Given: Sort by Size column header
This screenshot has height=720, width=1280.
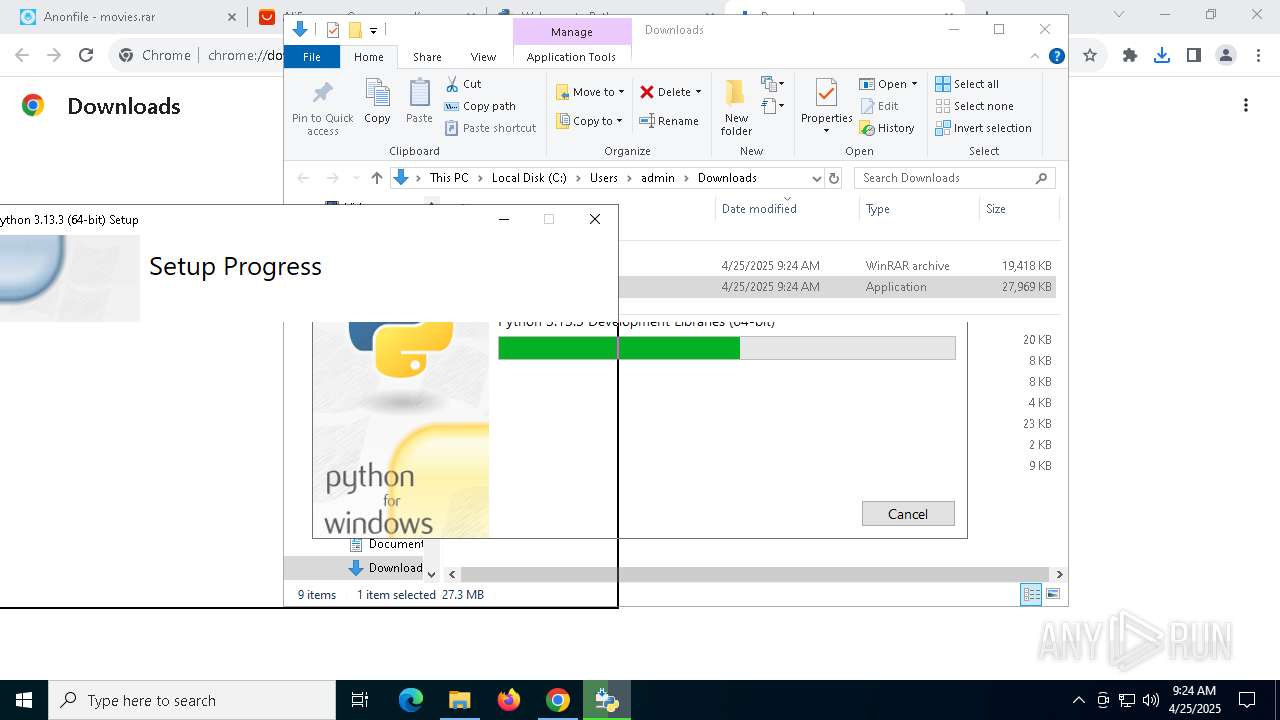Looking at the screenshot, I should tap(996, 209).
